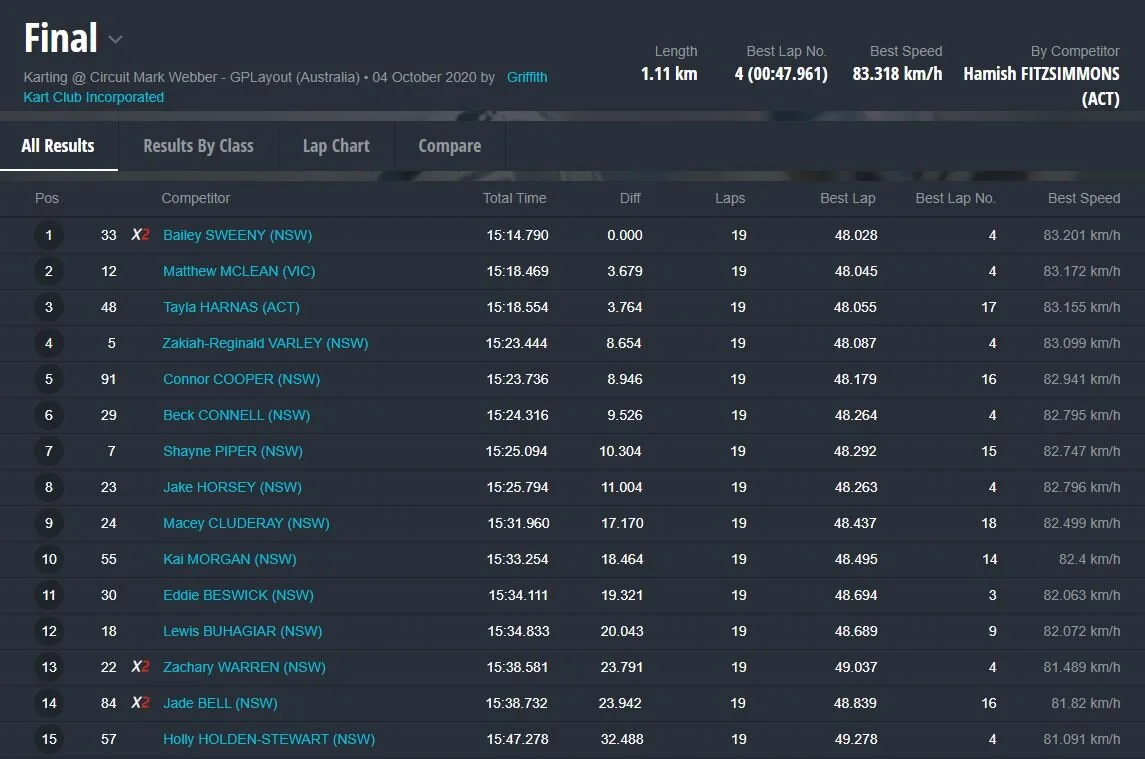Image resolution: width=1145 pixels, height=759 pixels.
Task: Open Zakiah-Reginald VARLEY (NSW) competitor link
Action: [x=265, y=343]
